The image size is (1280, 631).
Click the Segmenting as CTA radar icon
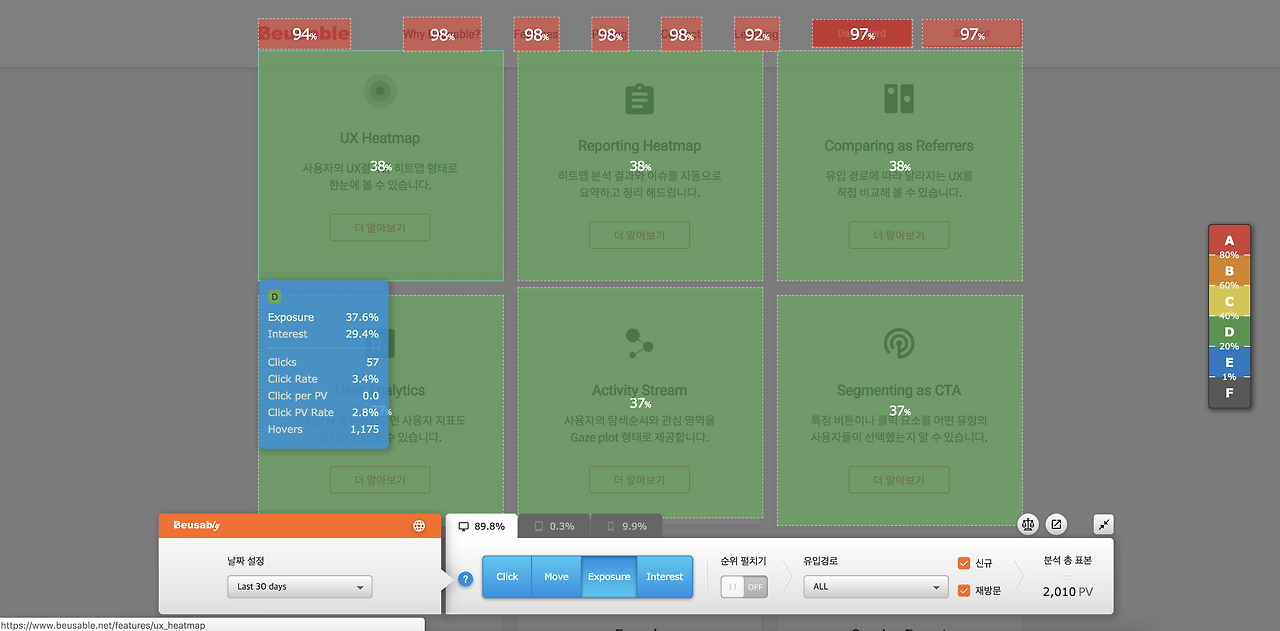click(x=899, y=344)
